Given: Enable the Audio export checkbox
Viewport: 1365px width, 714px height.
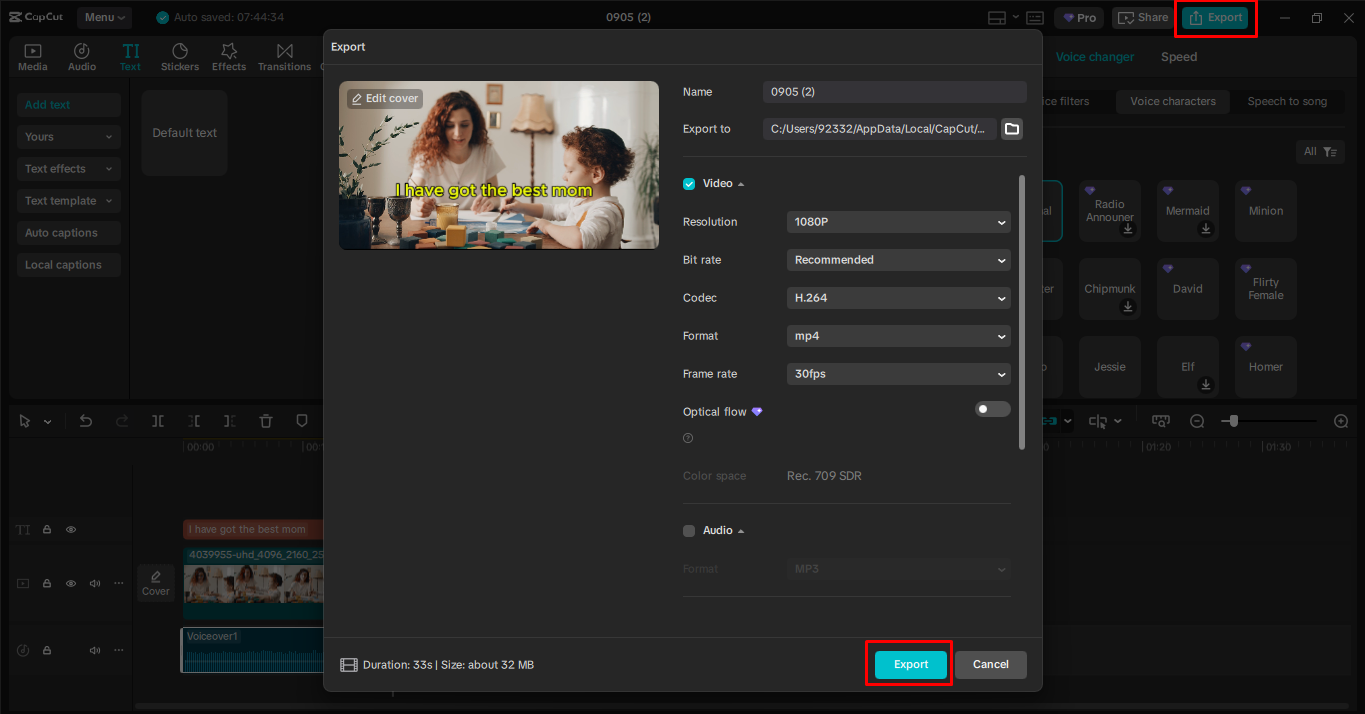Looking at the screenshot, I should pos(689,530).
